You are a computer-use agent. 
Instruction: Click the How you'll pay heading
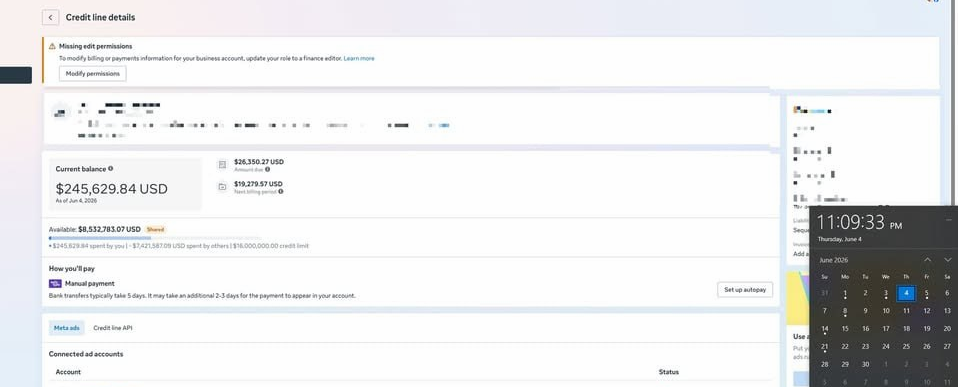pos(71,268)
